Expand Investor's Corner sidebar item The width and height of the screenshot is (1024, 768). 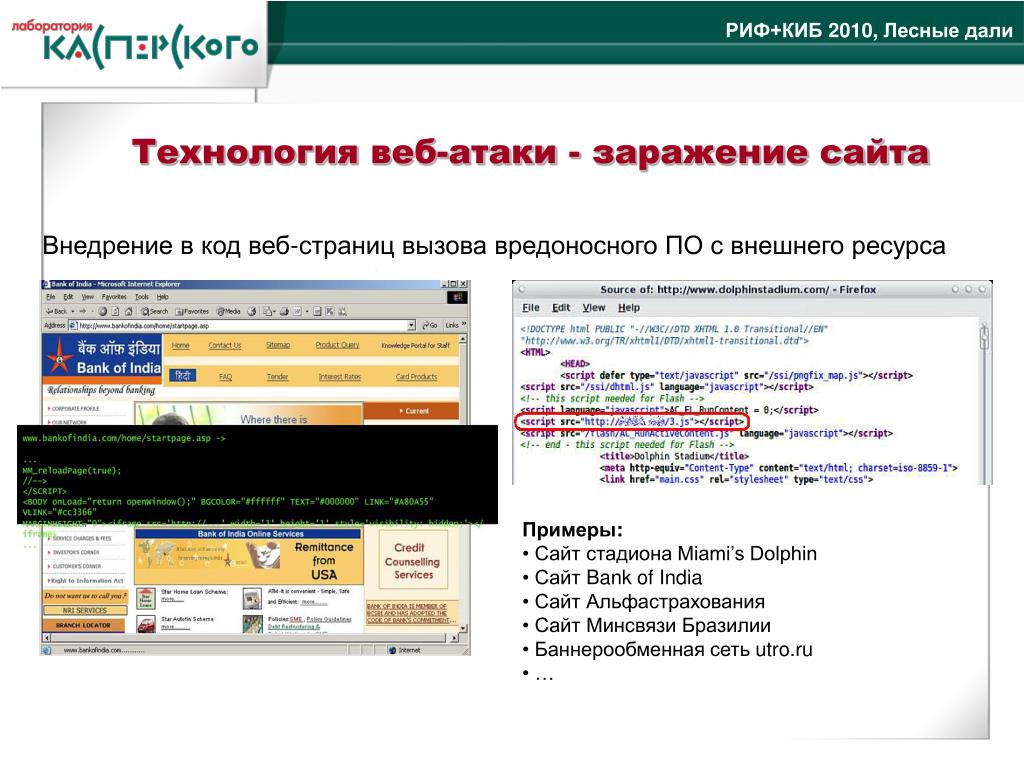click(x=74, y=552)
